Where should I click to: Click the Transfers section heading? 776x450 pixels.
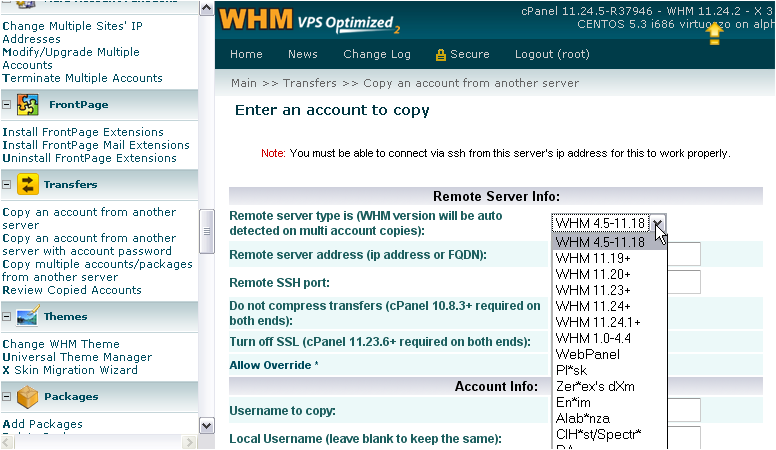pyautogui.click(x=70, y=184)
